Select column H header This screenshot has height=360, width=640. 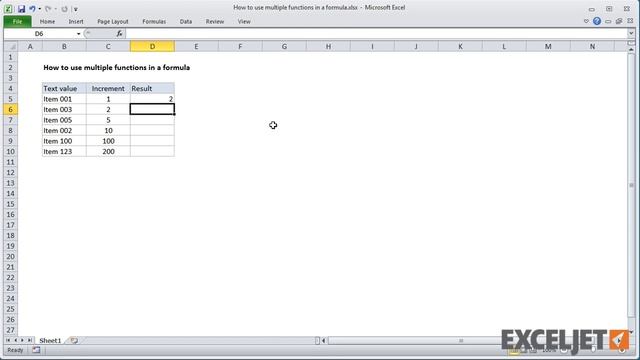click(x=328, y=47)
